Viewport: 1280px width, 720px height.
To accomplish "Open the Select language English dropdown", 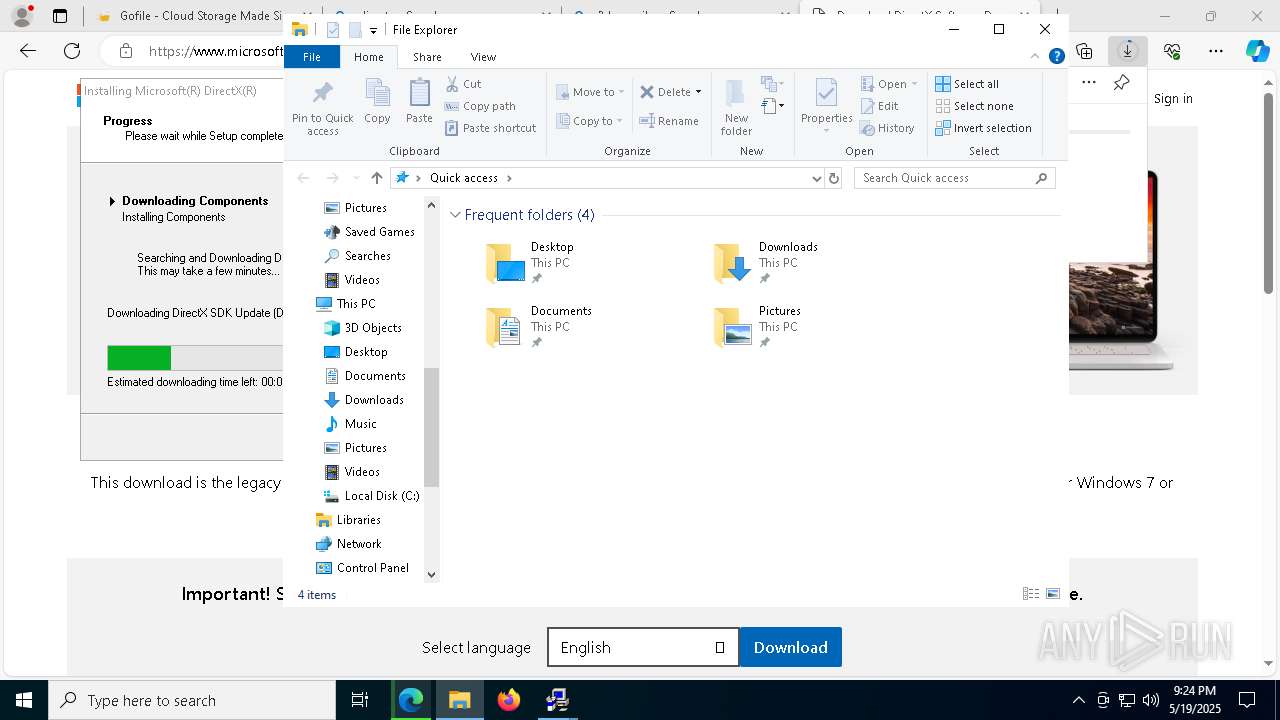I will pyautogui.click(x=643, y=648).
